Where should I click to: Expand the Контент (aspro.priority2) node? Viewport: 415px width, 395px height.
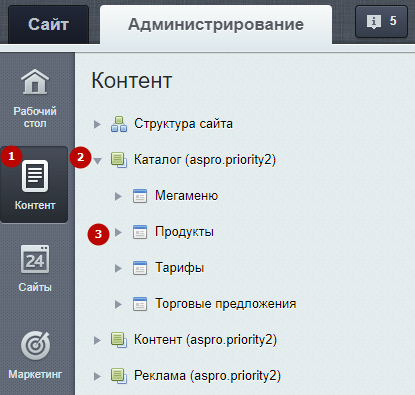coord(97,341)
